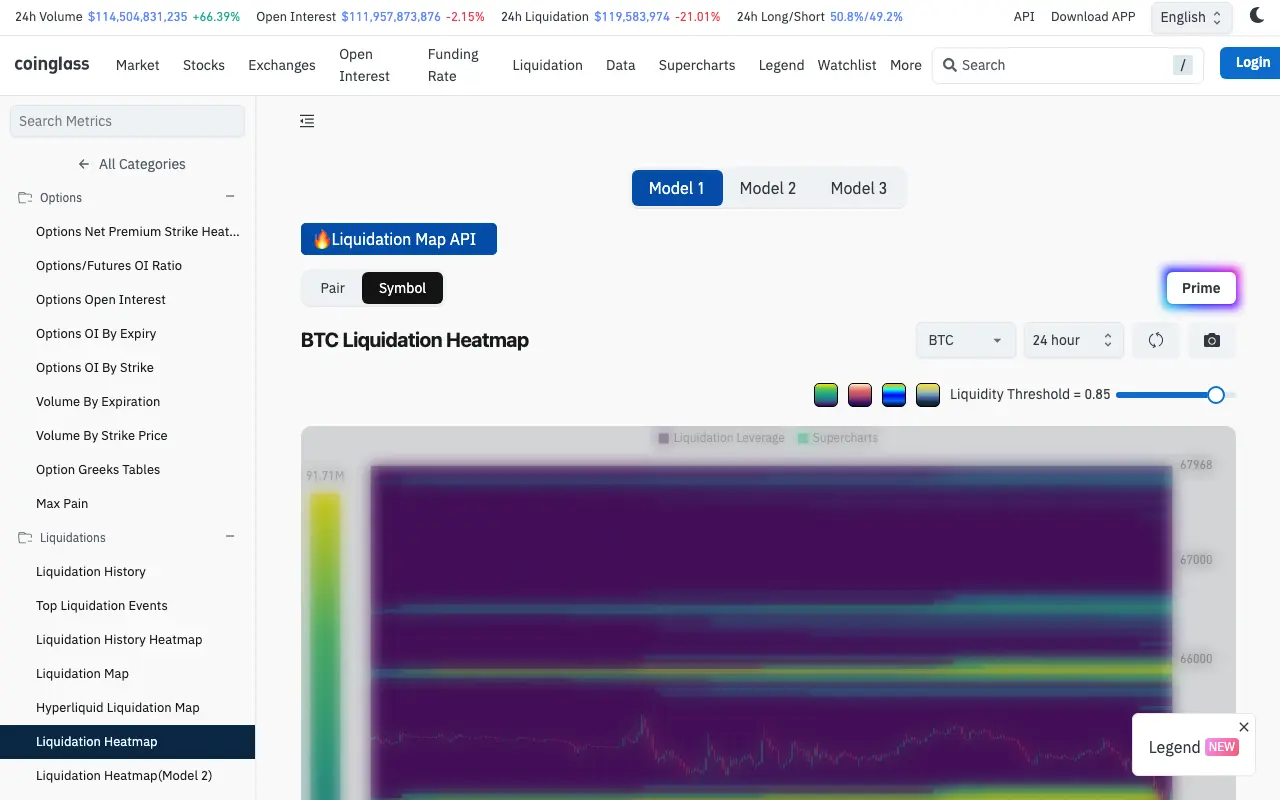Select the Model 2 tab
1280x800 pixels.
[768, 188]
